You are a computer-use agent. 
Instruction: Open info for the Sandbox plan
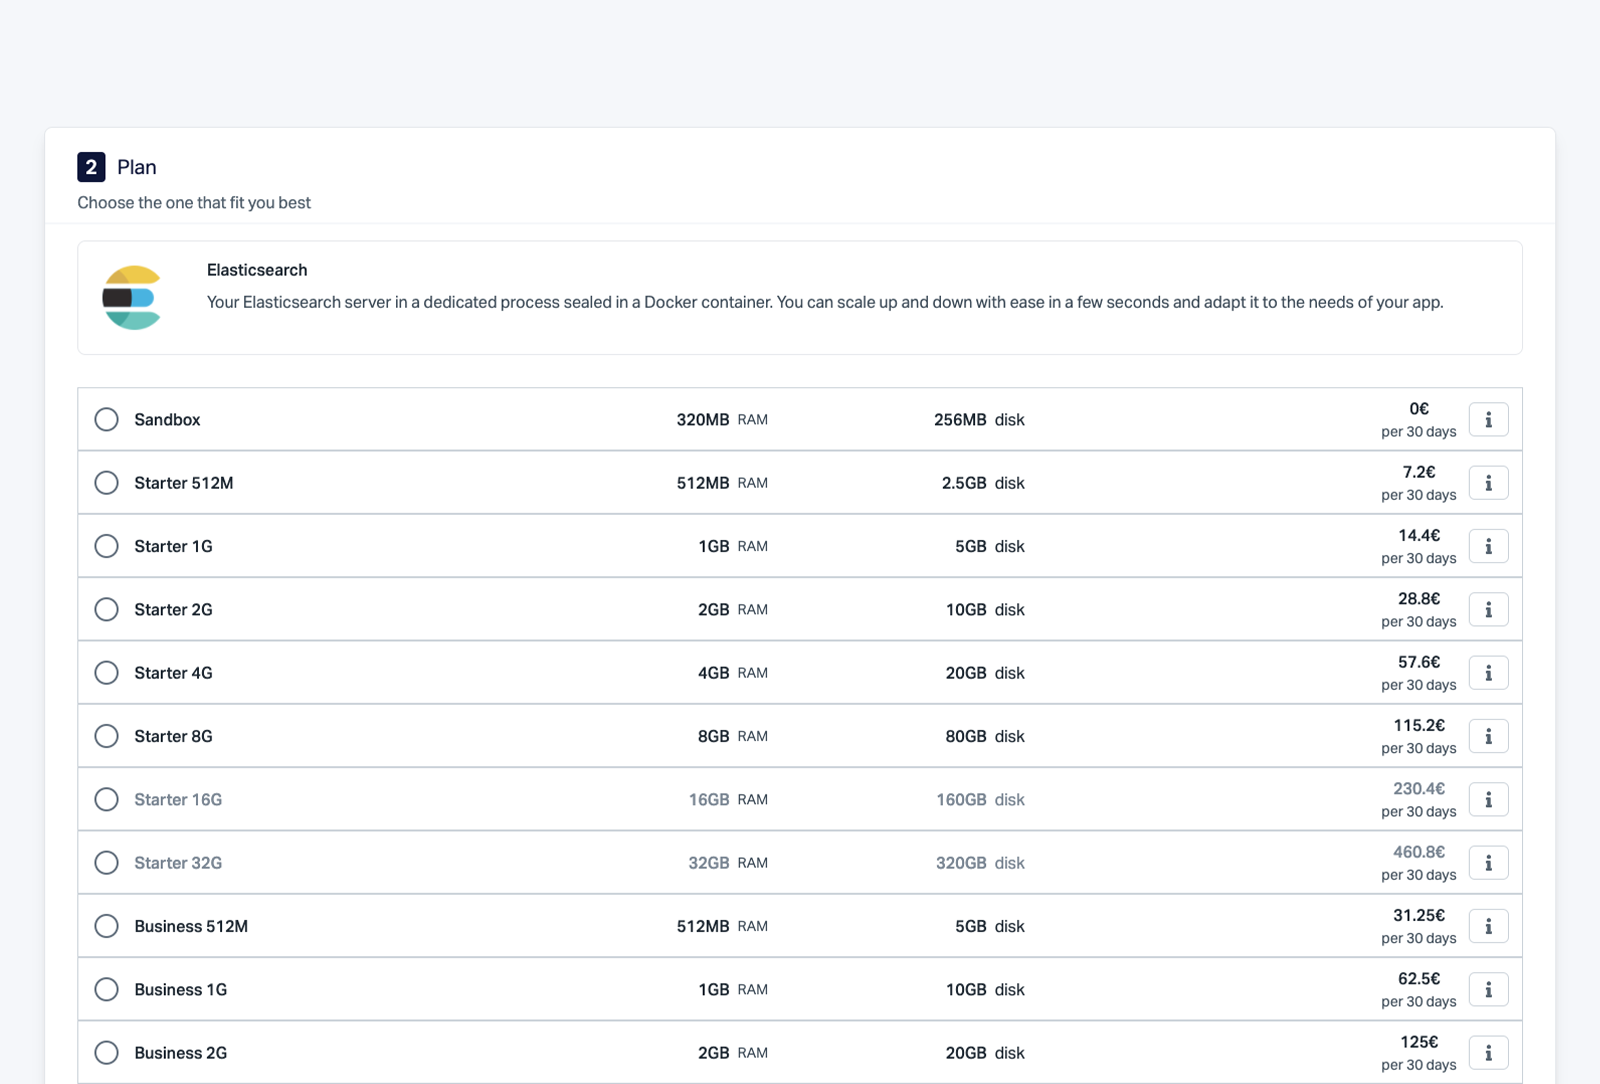[1488, 420]
